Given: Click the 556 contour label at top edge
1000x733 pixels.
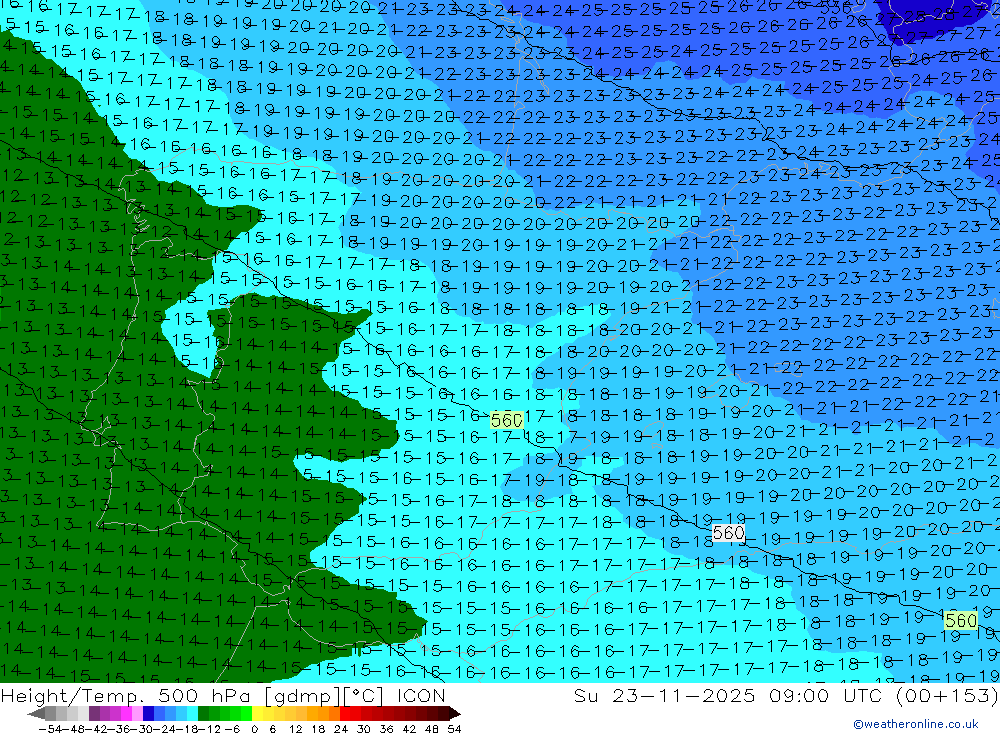Looking at the screenshot, I should (835, 8).
